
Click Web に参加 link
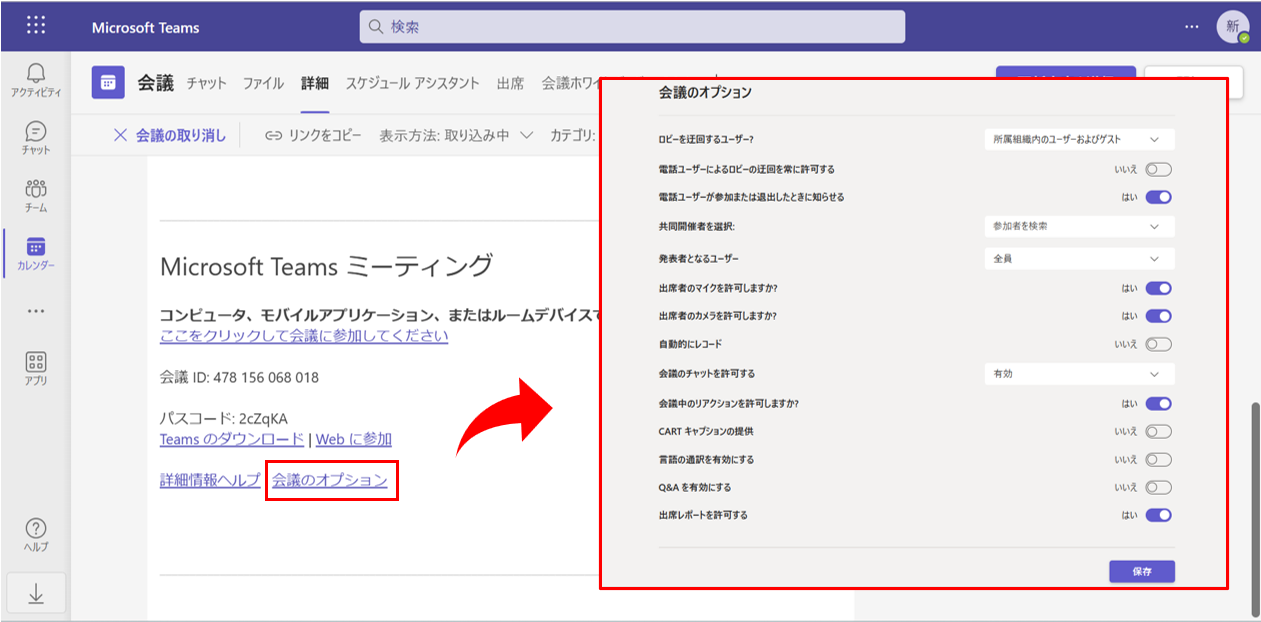pos(354,439)
